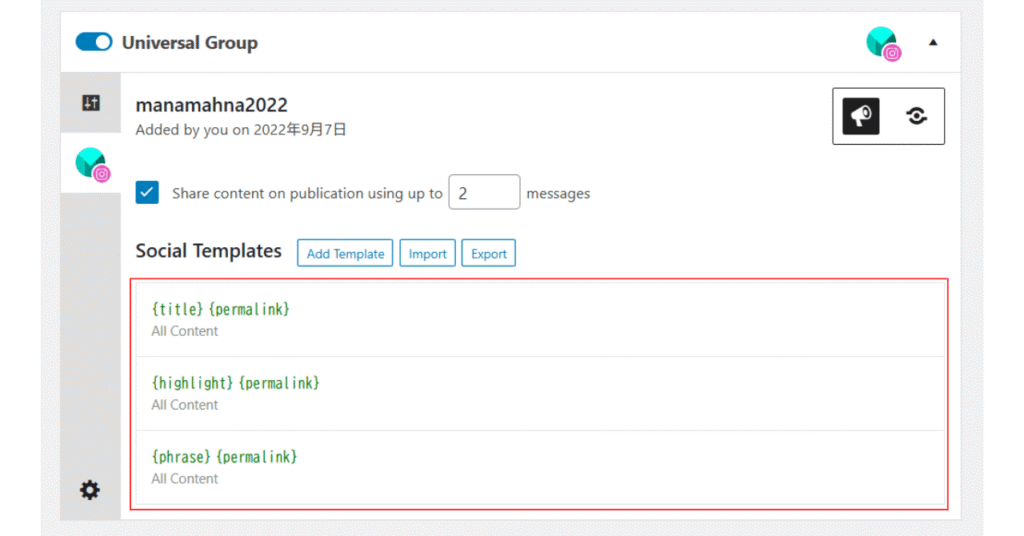Switch to the evergreen recycle icon
Screen dimensions: 1024x536
(916, 116)
